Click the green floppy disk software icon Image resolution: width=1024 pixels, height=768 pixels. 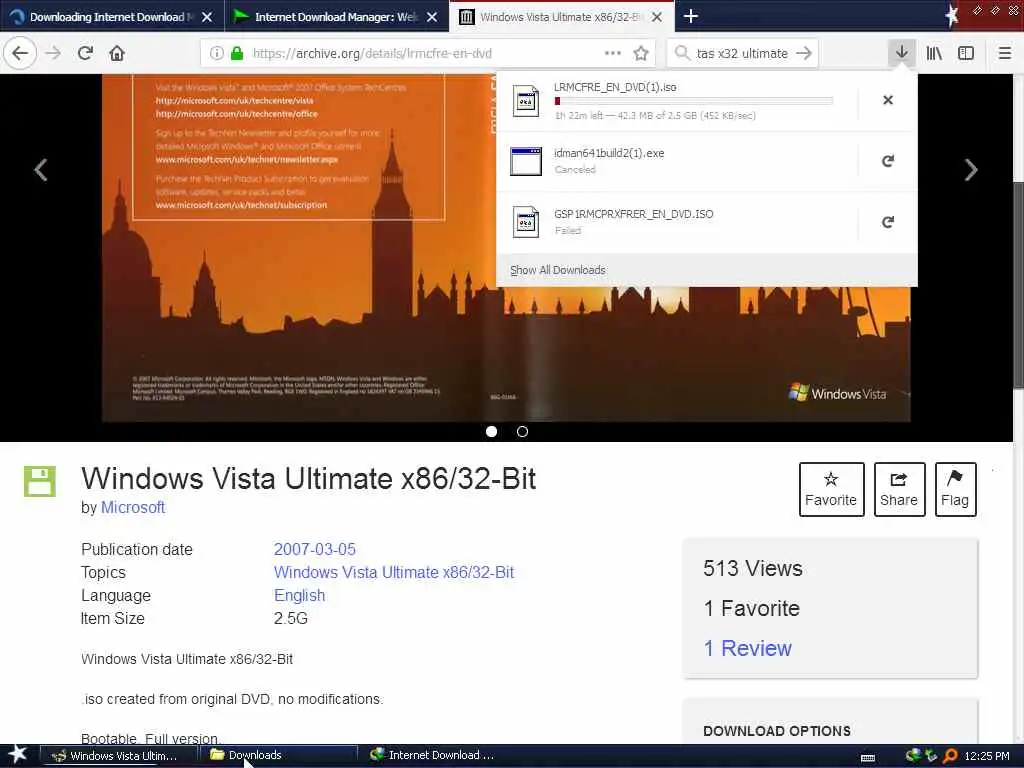click(x=40, y=481)
